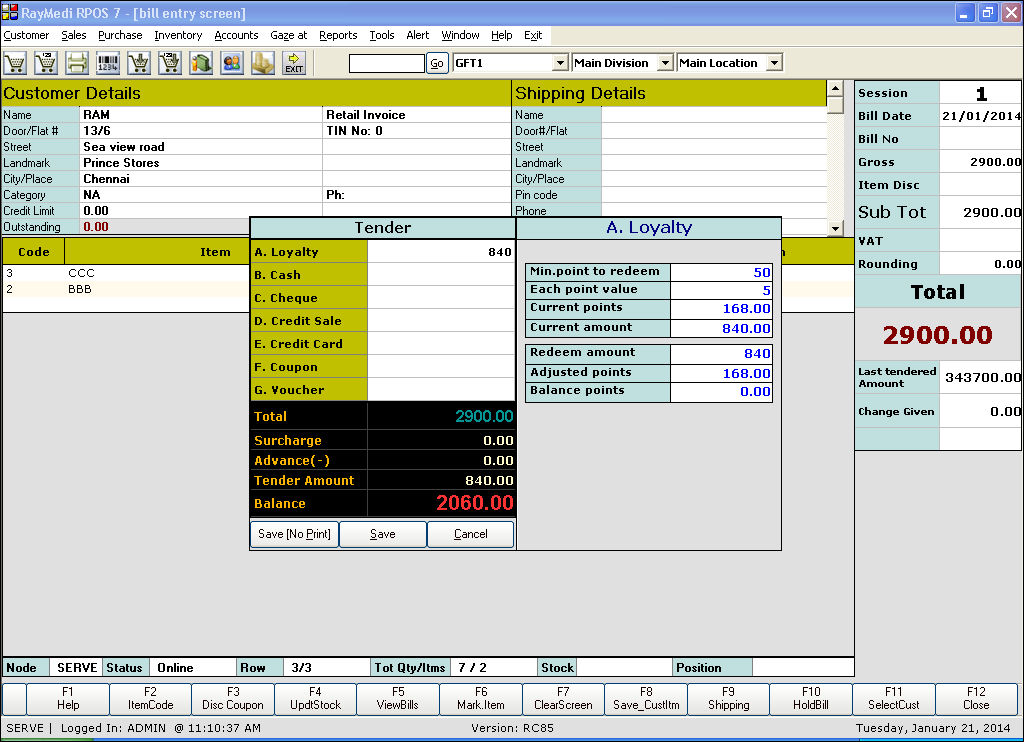This screenshot has height=742, width=1024.
Task: Click the barcode 1234 toolbar icon
Action: (x=108, y=63)
